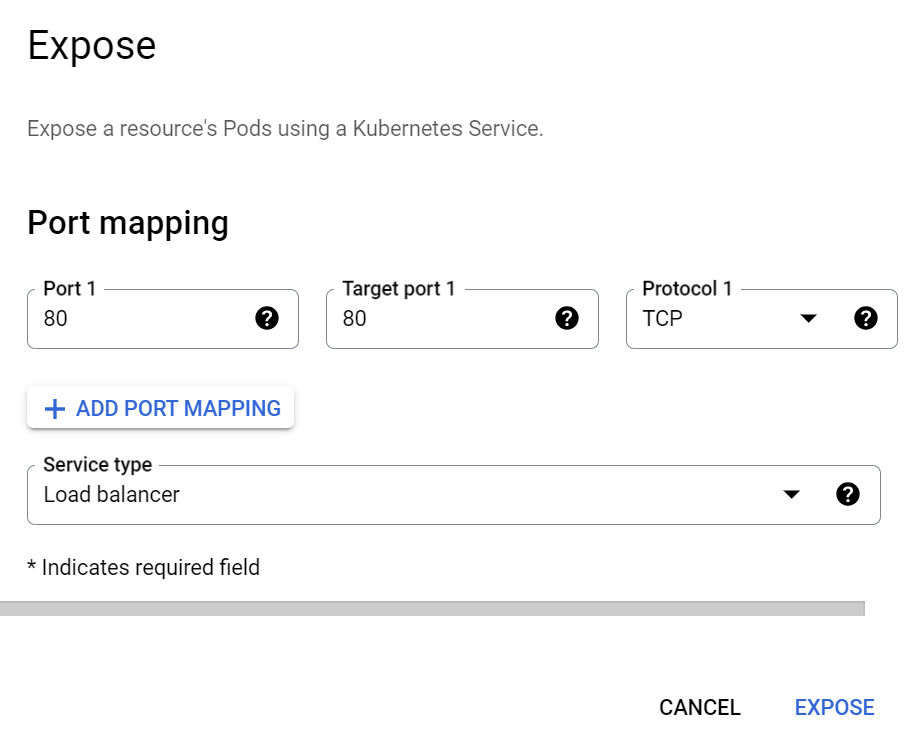Click the Protocol 1 field label

coord(687,288)
